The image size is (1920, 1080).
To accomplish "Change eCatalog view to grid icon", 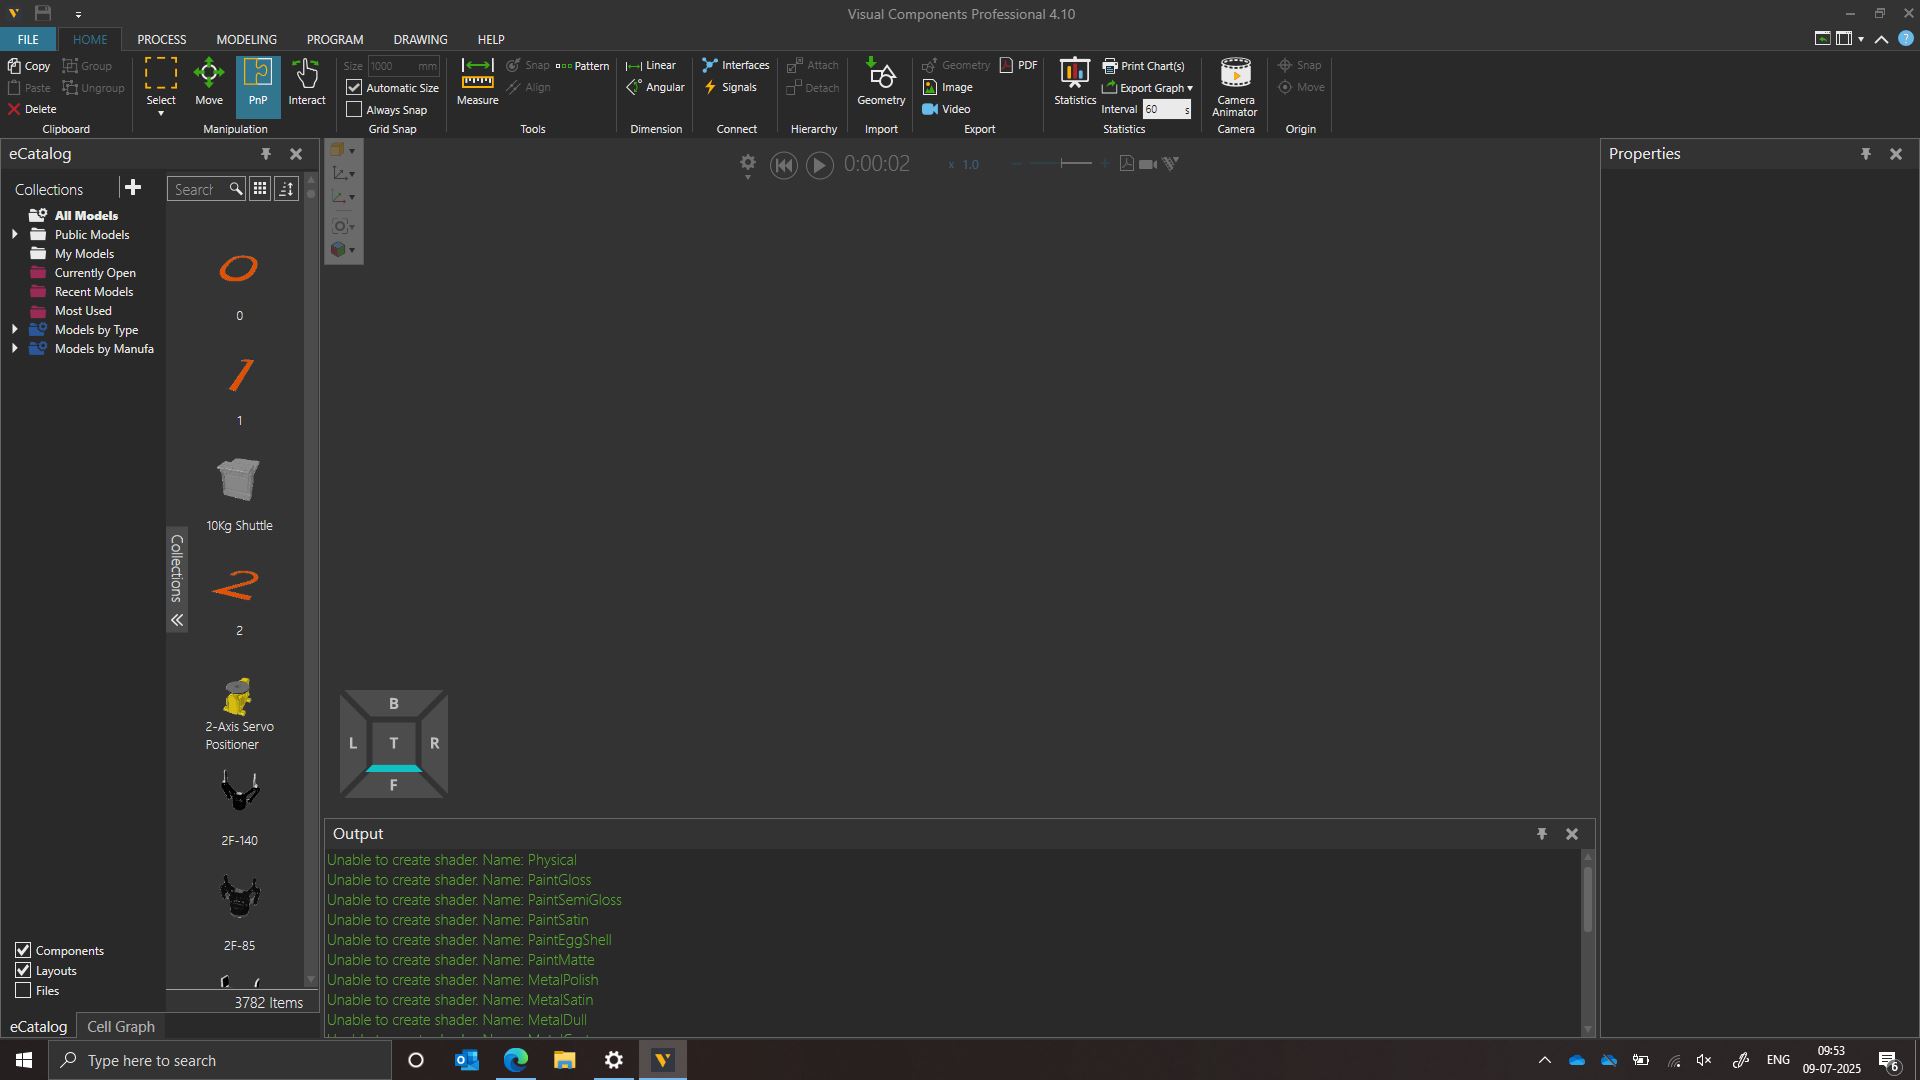I will (260, 189).
